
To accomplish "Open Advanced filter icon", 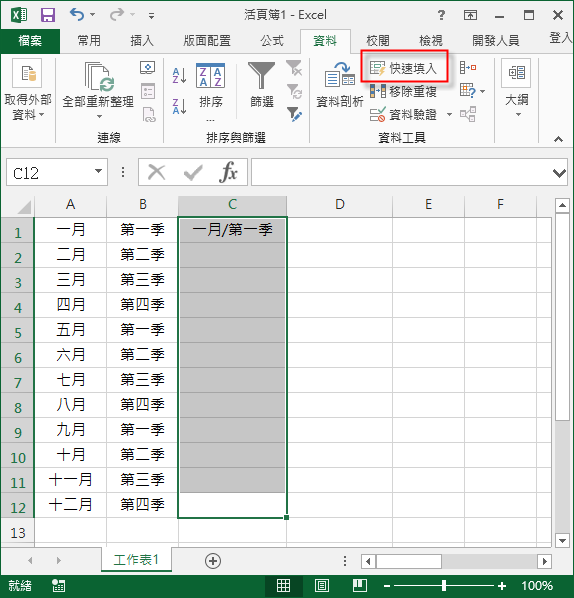I will (294, 114).
